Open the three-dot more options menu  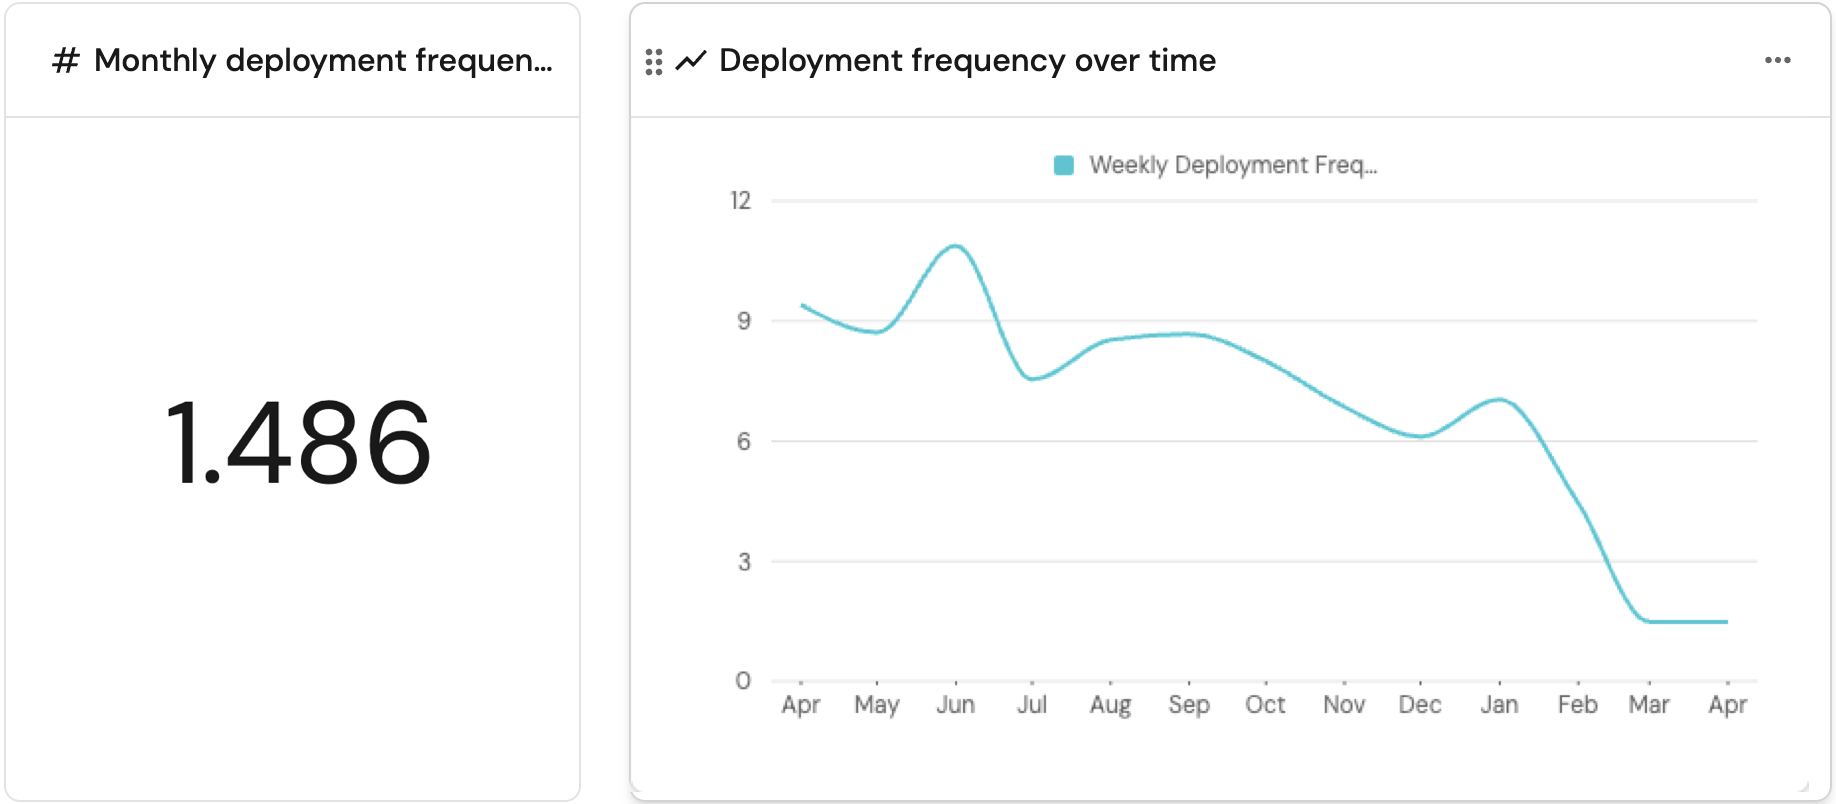click(x=1777, y=61)
